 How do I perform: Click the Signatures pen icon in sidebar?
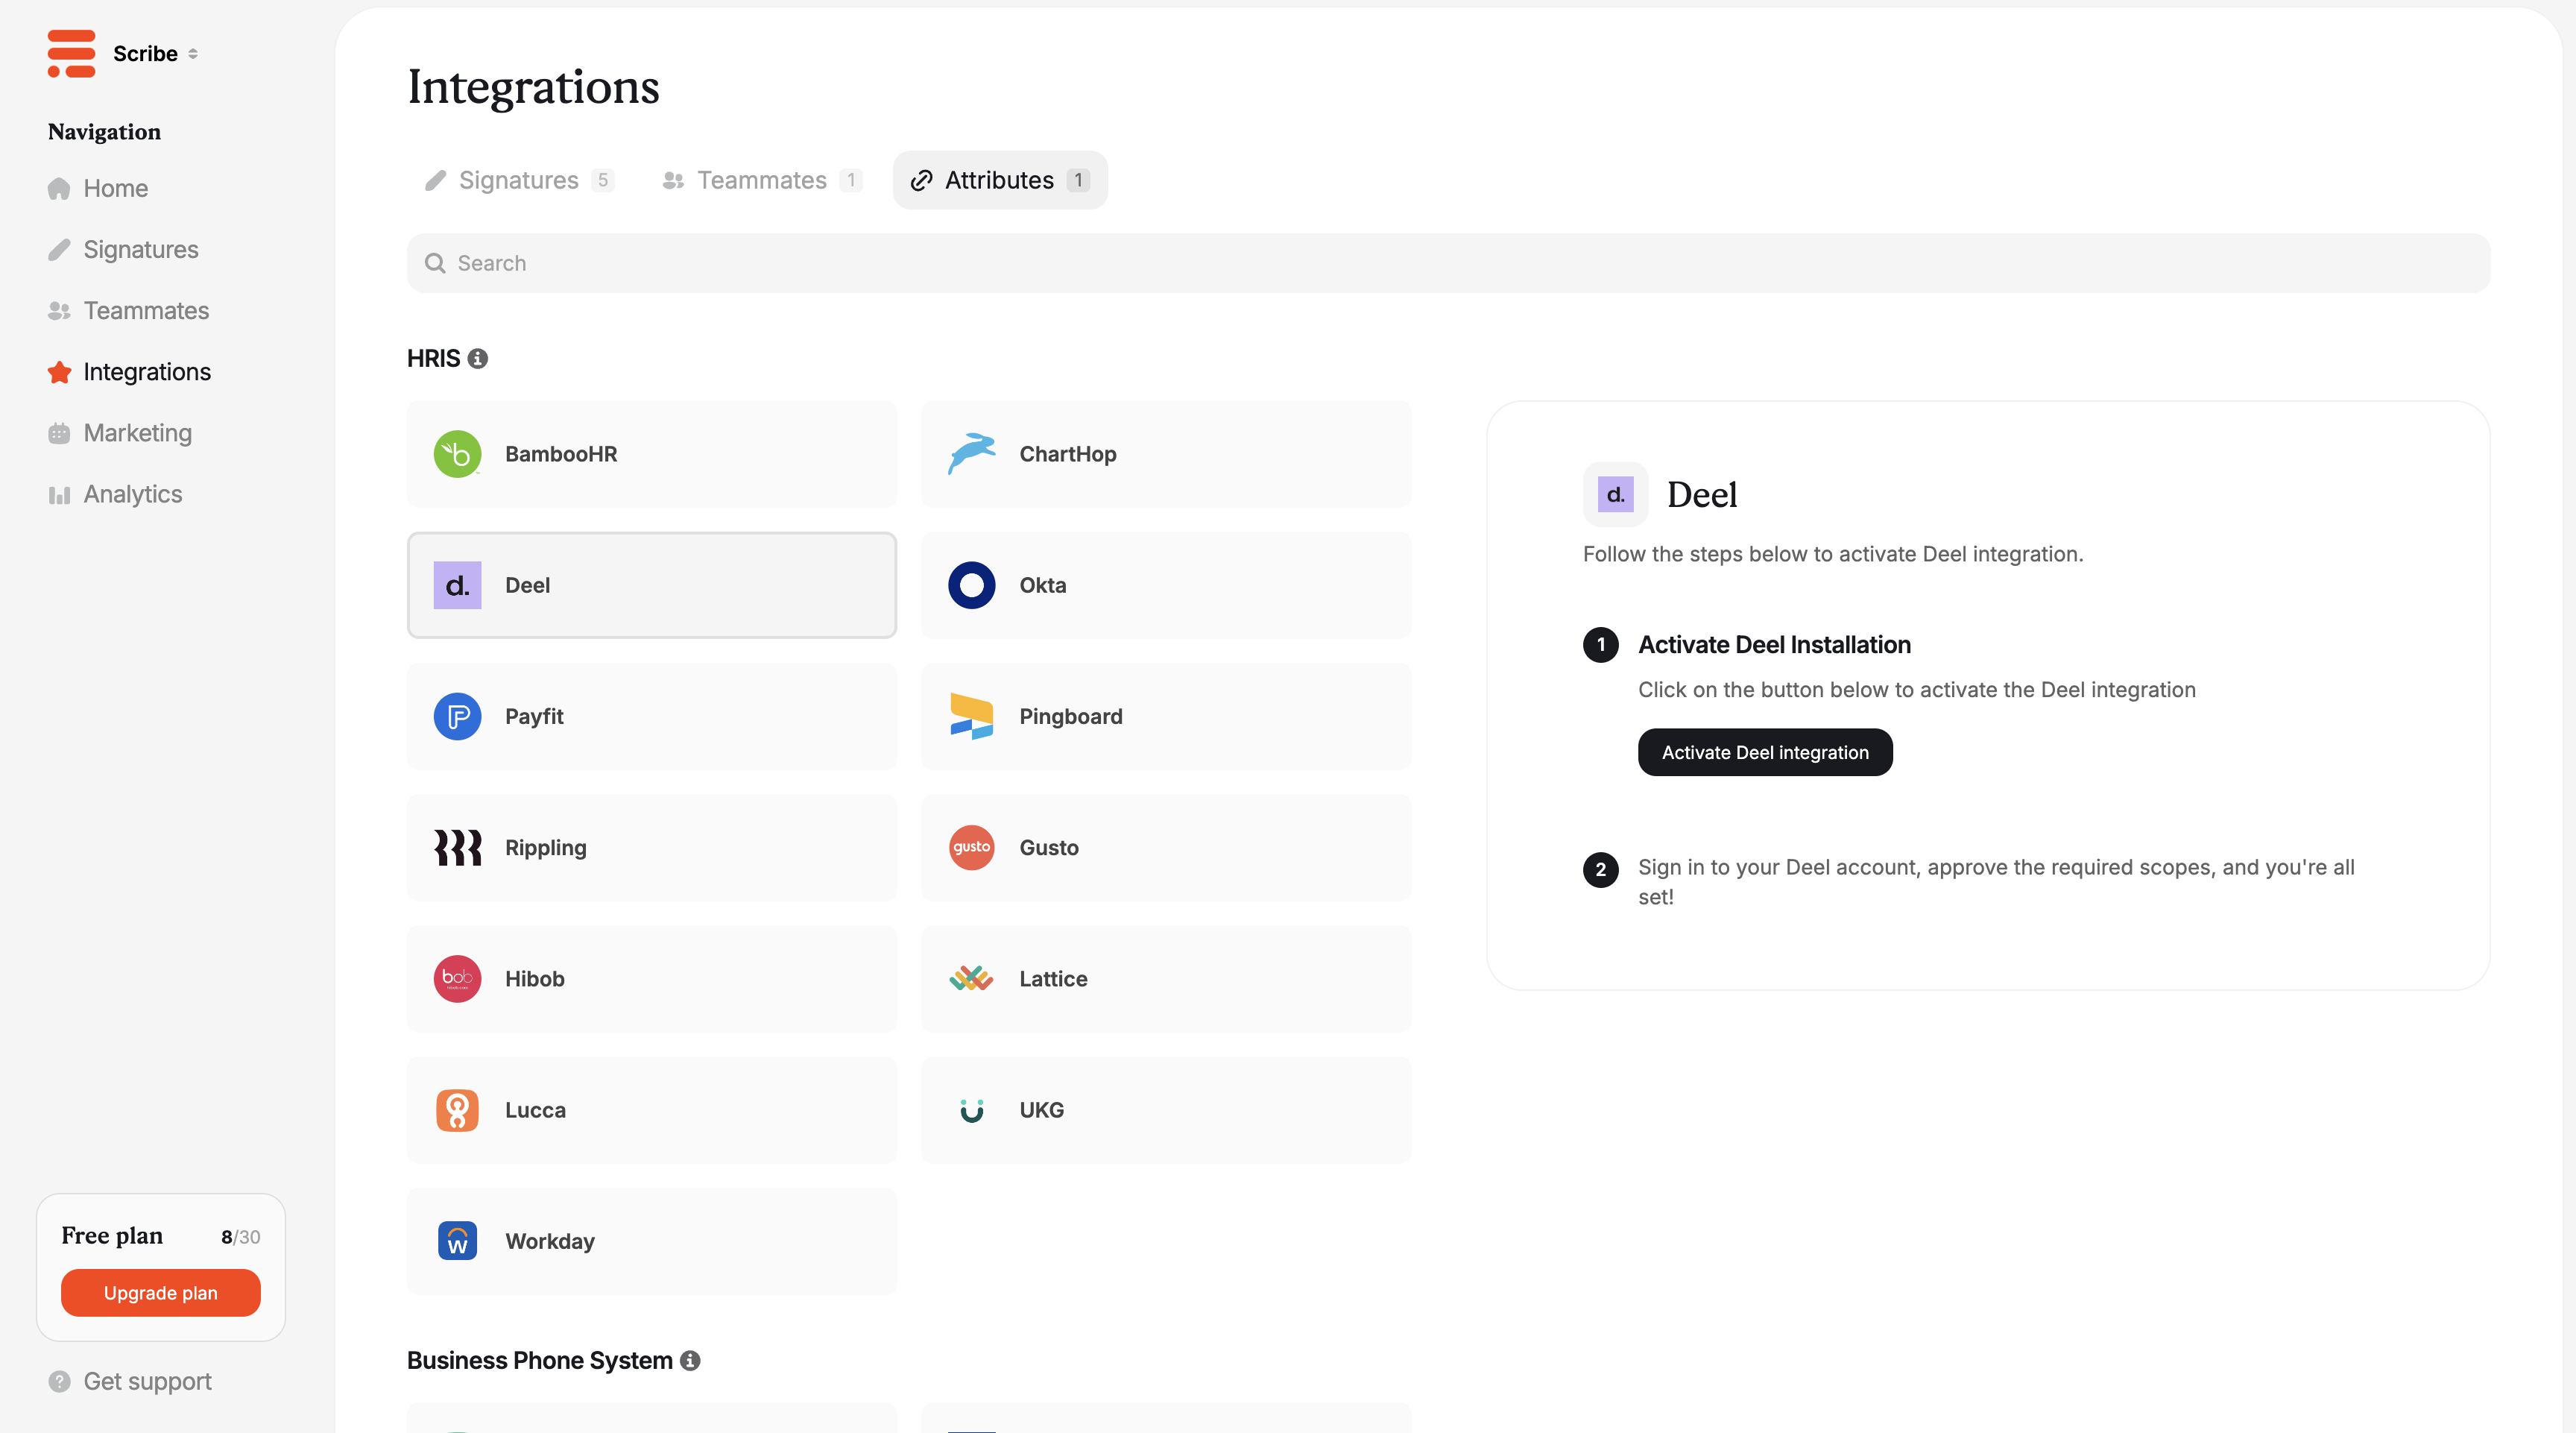click(x=59, y=249)
